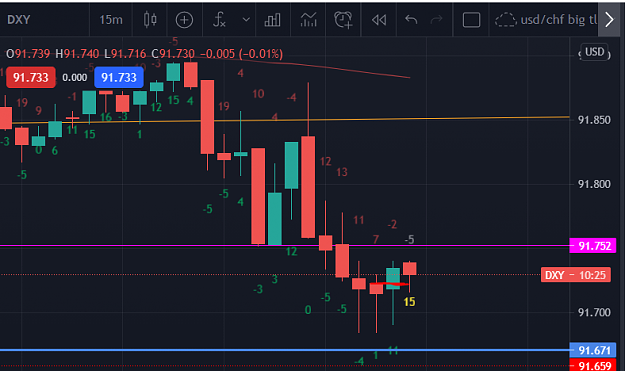Create an alert with the alarm clock icon
625x371 pixels.
point(343,20)
